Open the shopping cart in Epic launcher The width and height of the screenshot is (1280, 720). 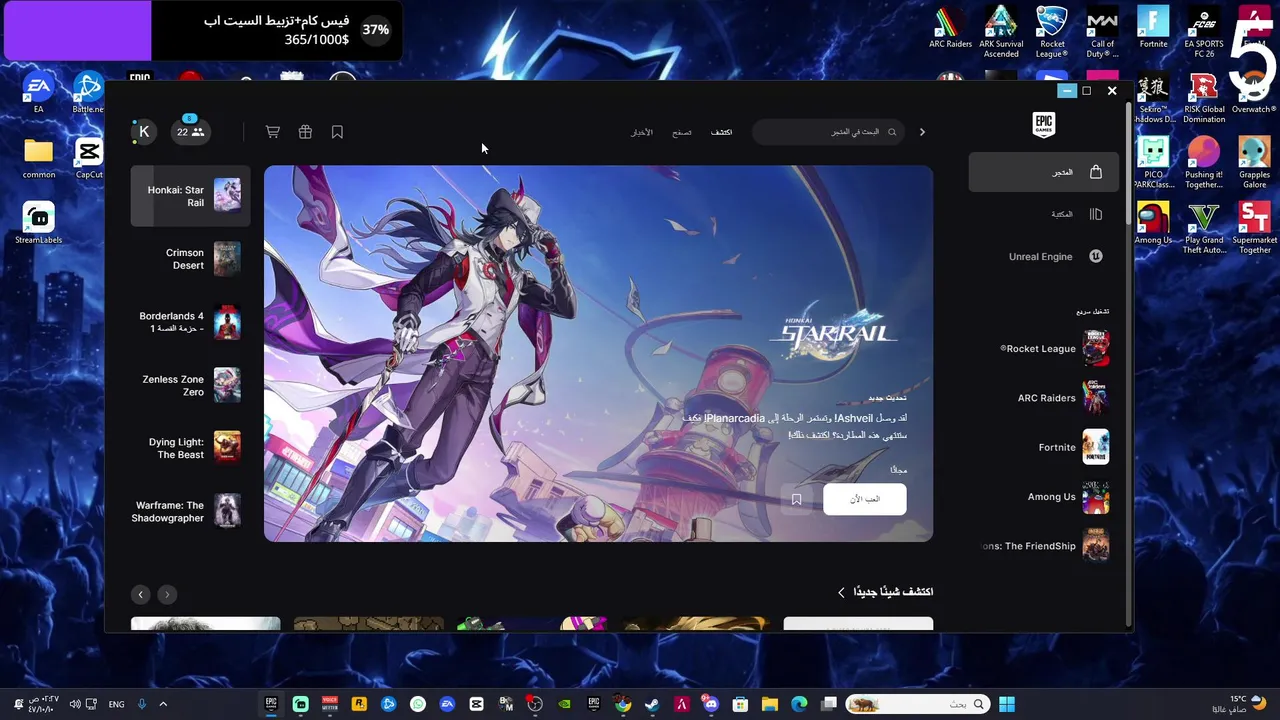pyautogui.click(x=272, y=132)
